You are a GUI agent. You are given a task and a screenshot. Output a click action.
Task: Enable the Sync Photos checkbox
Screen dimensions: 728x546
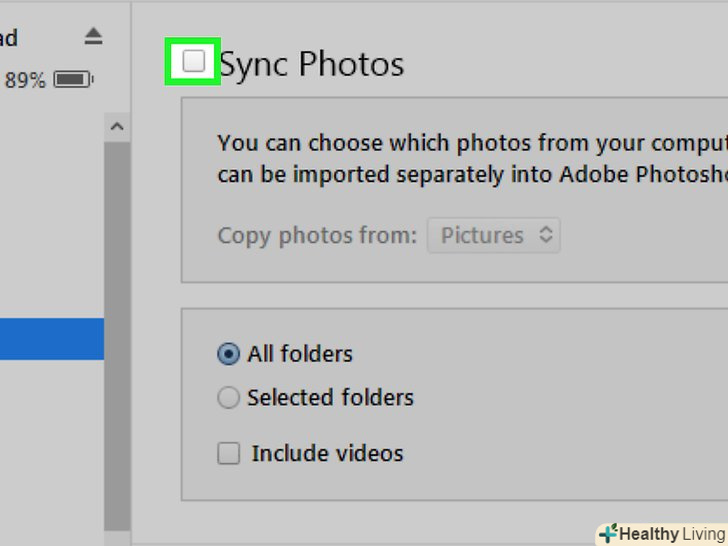click(x=193, y=62)
